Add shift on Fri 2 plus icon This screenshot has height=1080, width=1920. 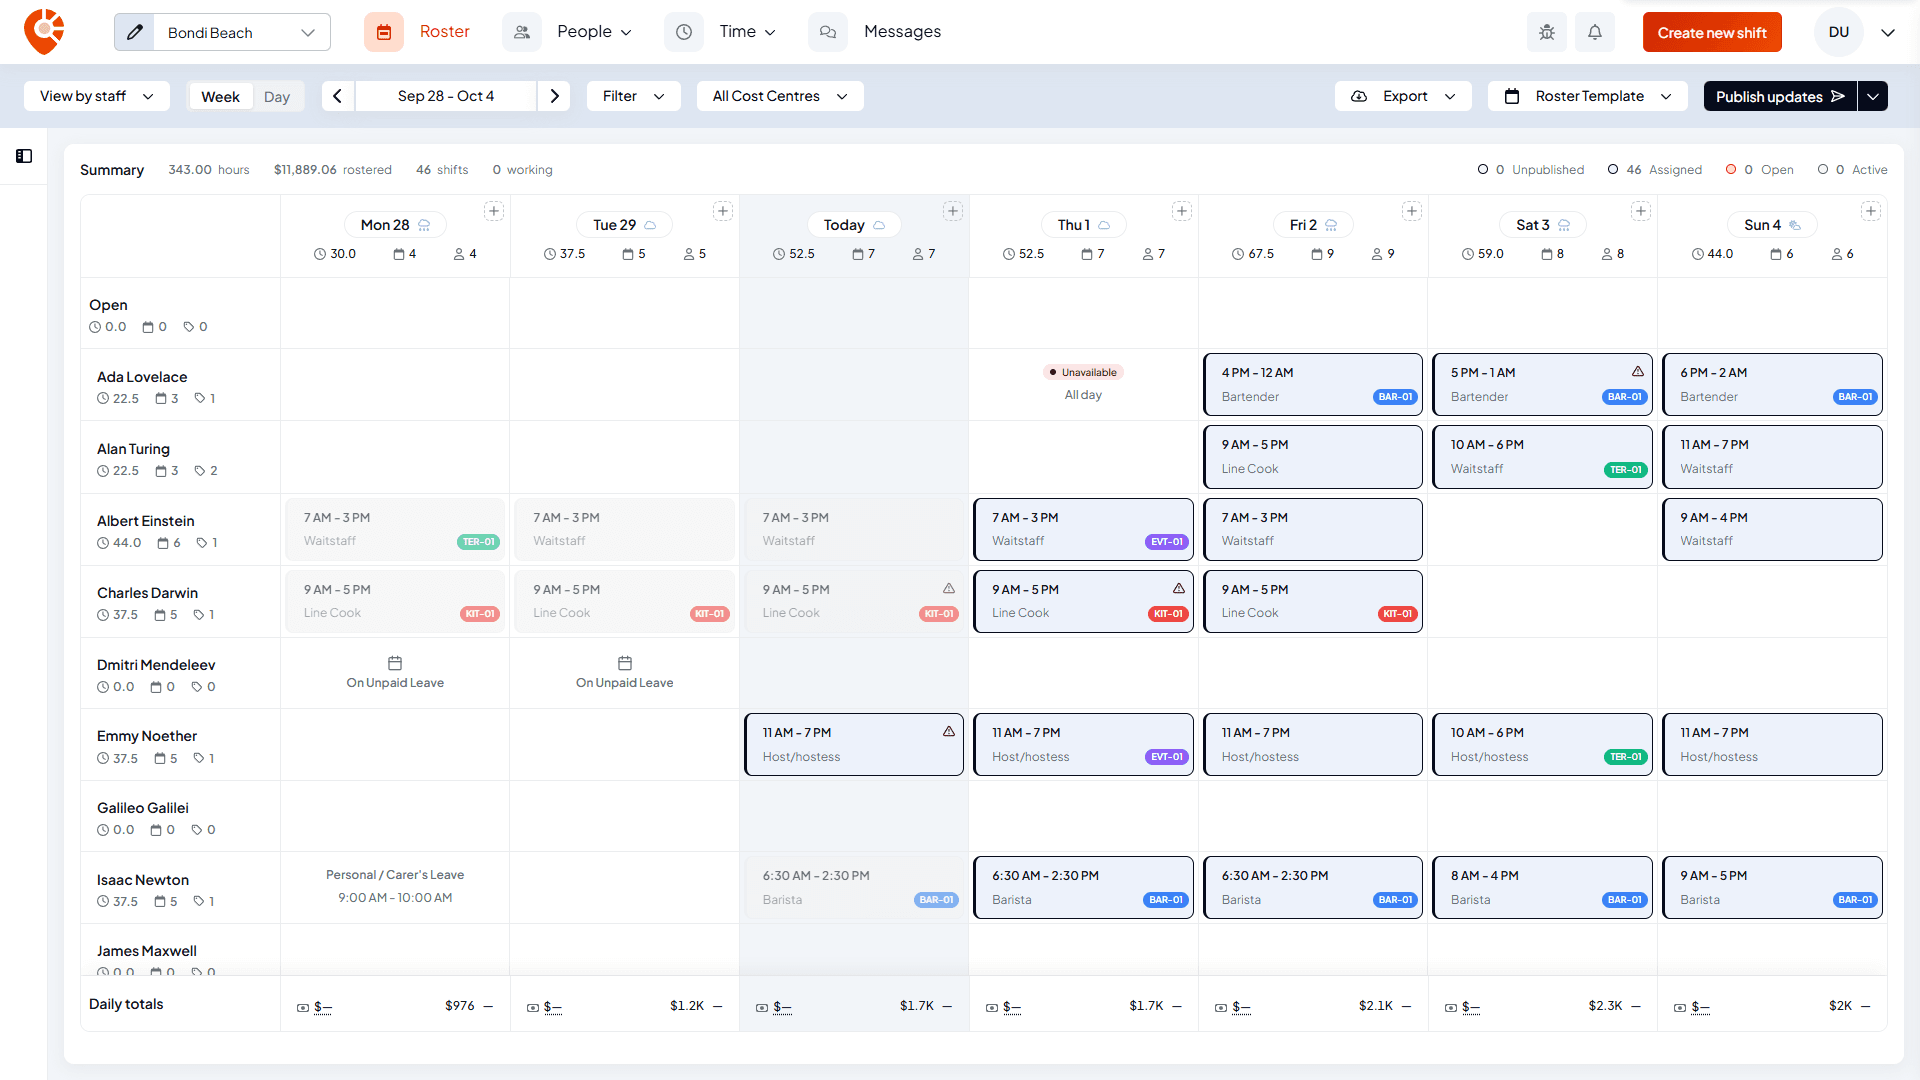[1412, 211]
